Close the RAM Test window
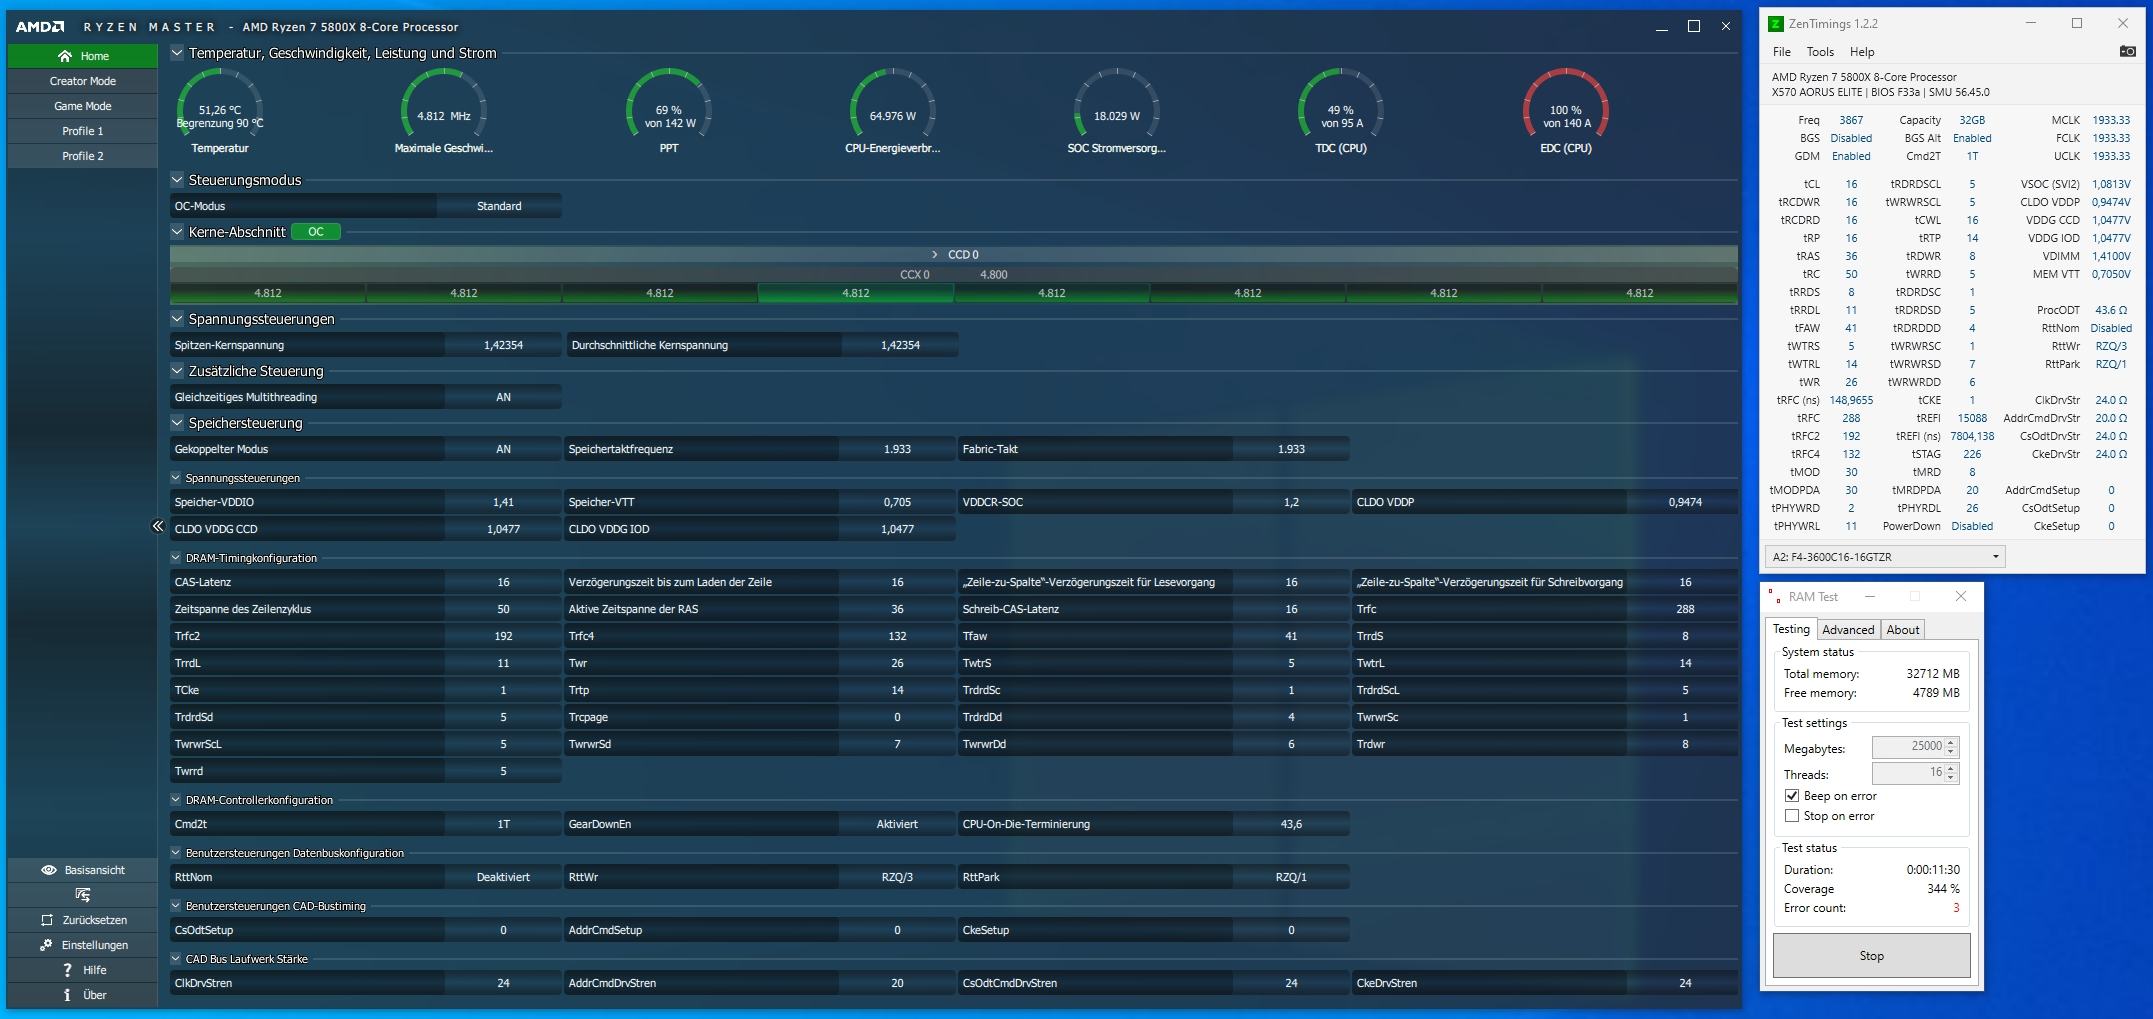This screenshot has height=1019, width=2153. [1961, 597]
